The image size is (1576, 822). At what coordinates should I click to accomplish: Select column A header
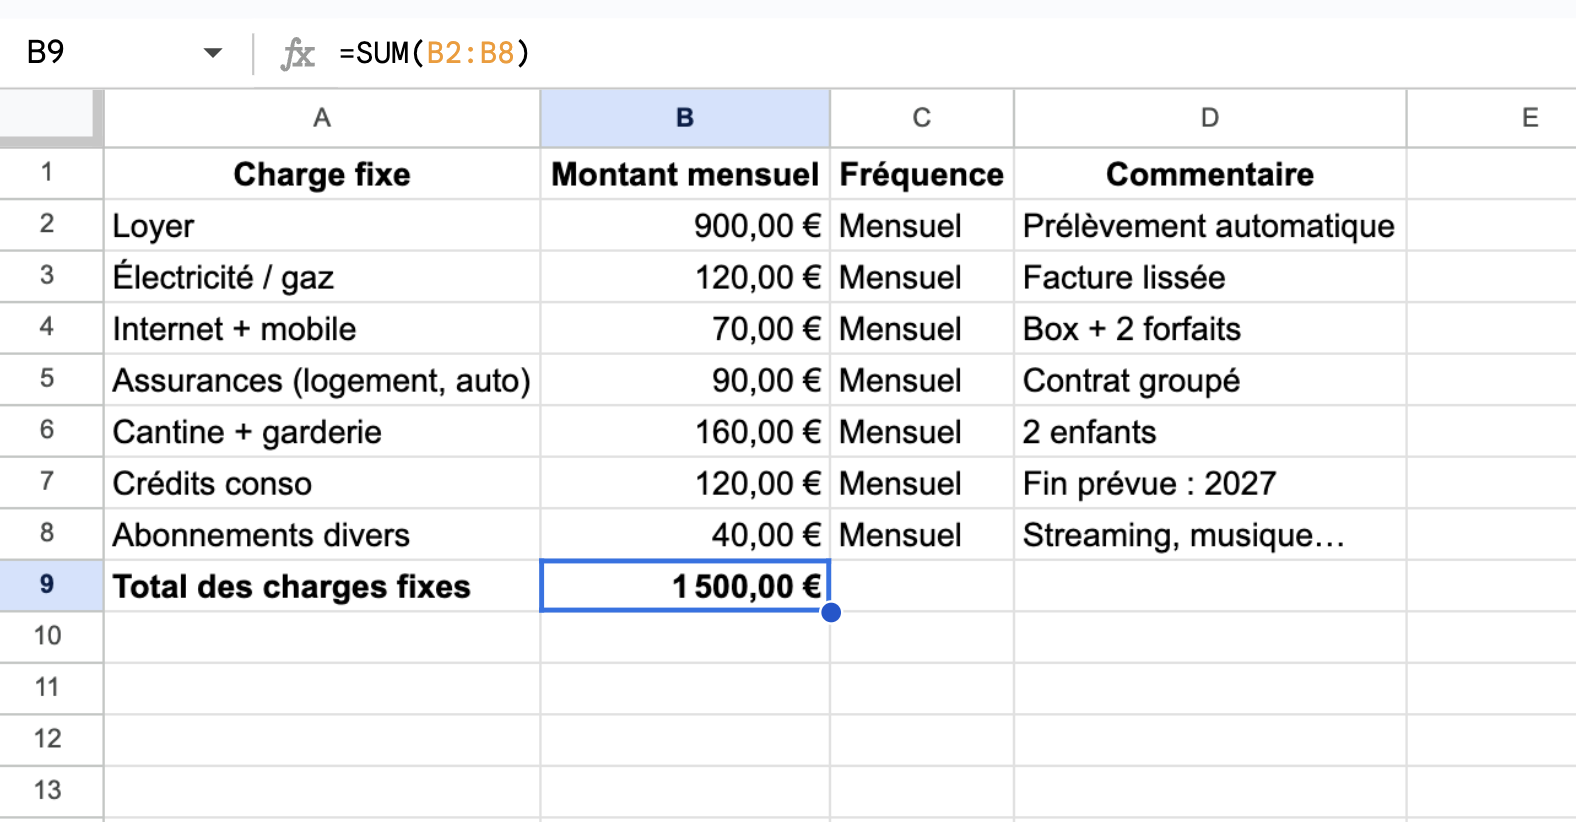tap(322, 118)
